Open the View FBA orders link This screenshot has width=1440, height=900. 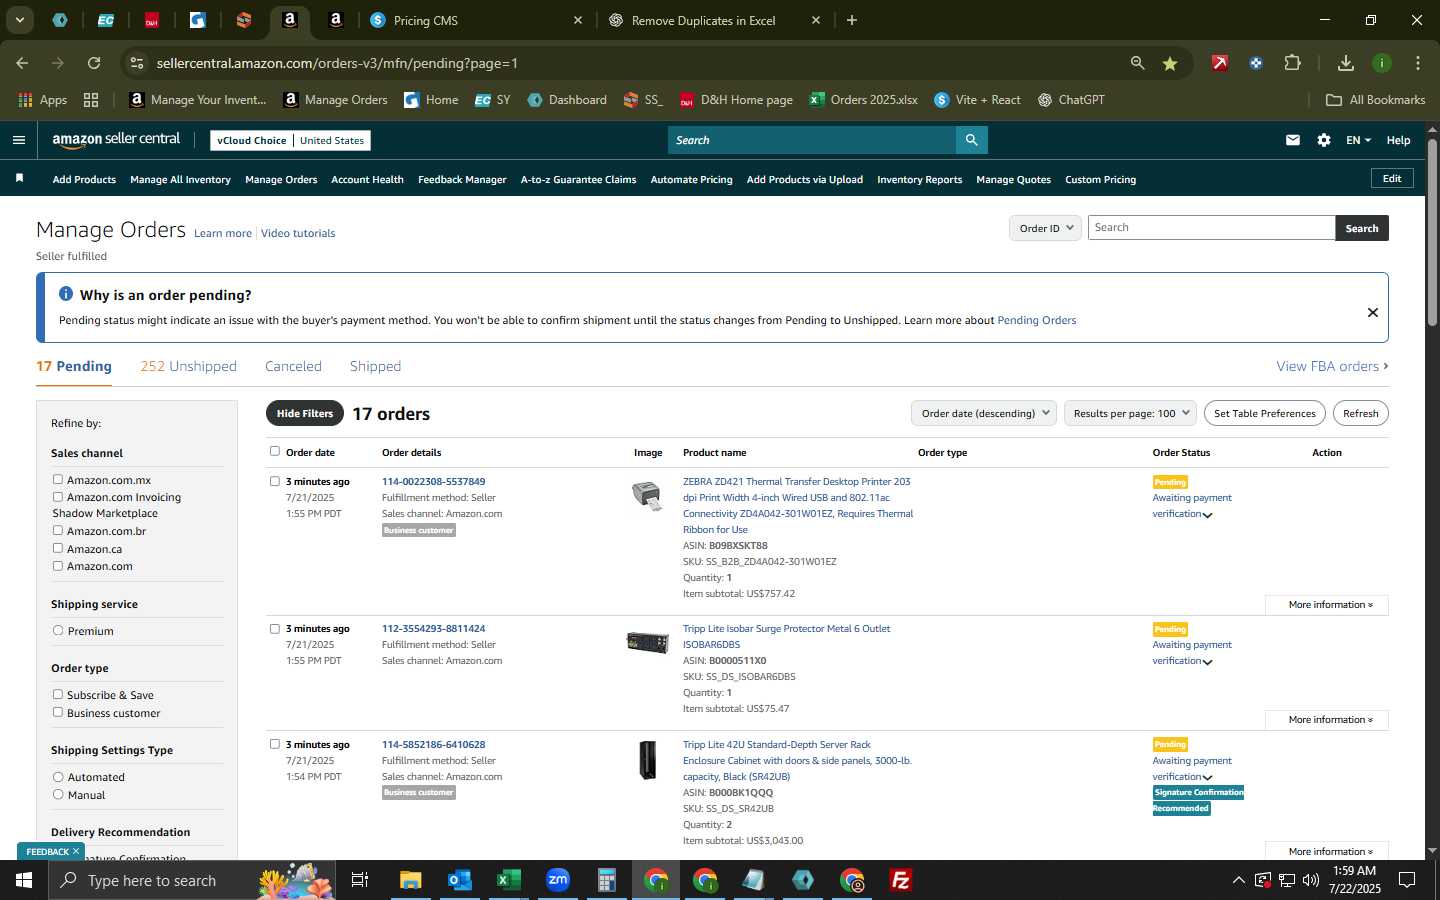1332,366
